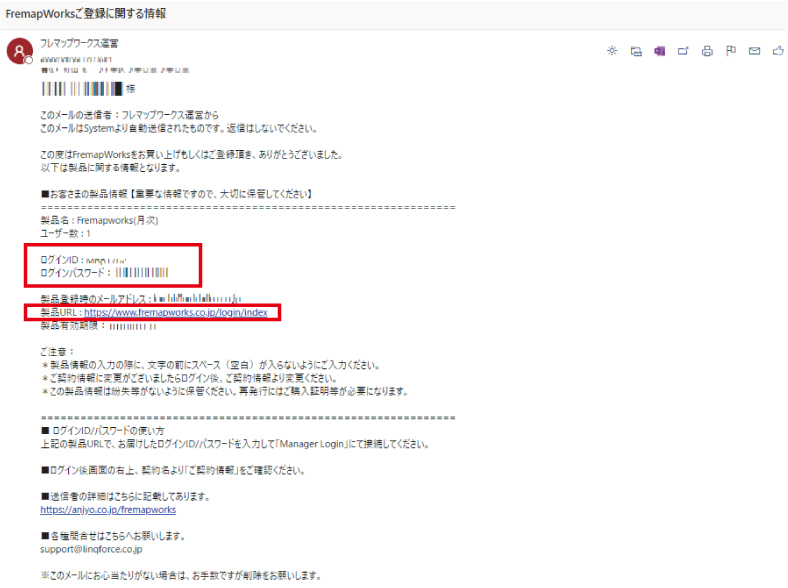Open sender name フレマップワークス運営 contact card
The height and width of the screenshot is (588, 788).
click(x=79, y=44)
